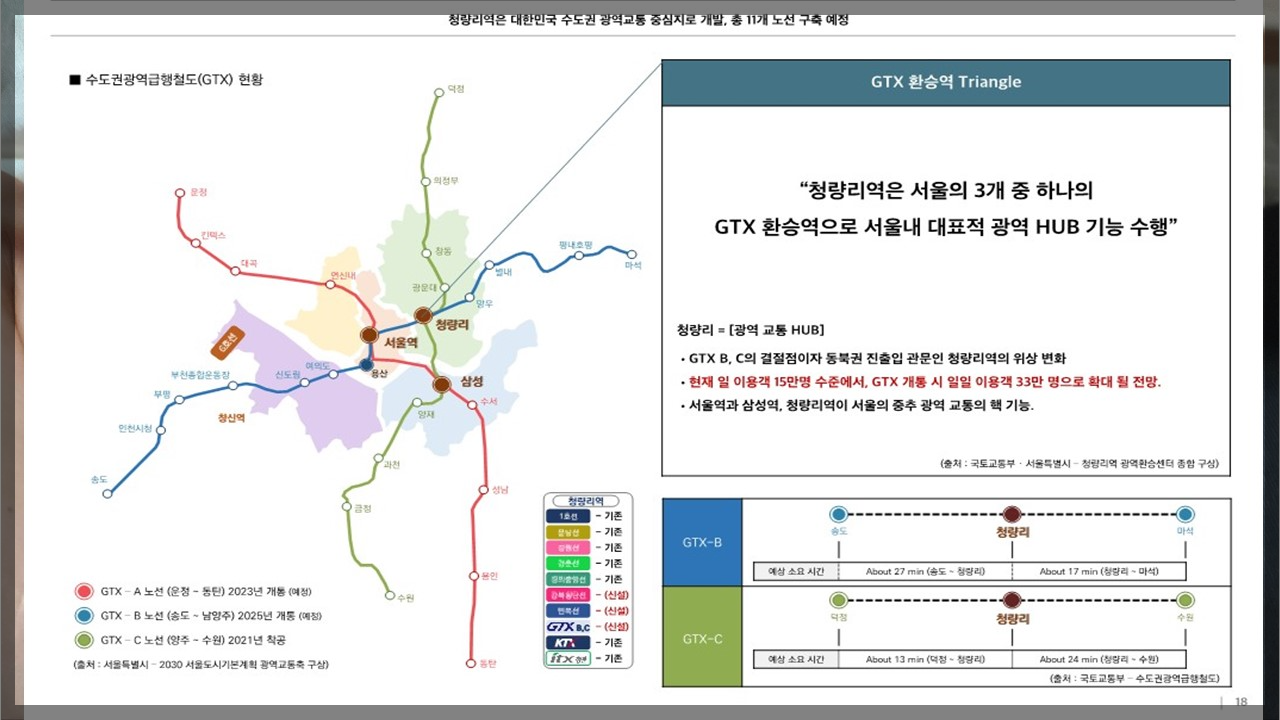Click the 송도 terminal marker on the map

[x=106, y=493]
